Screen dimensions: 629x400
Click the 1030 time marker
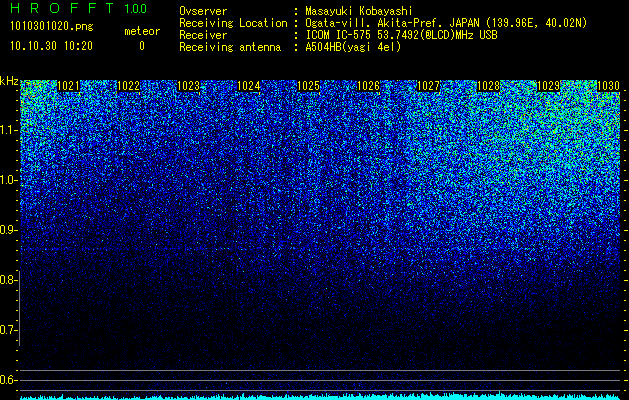(609, 86)
